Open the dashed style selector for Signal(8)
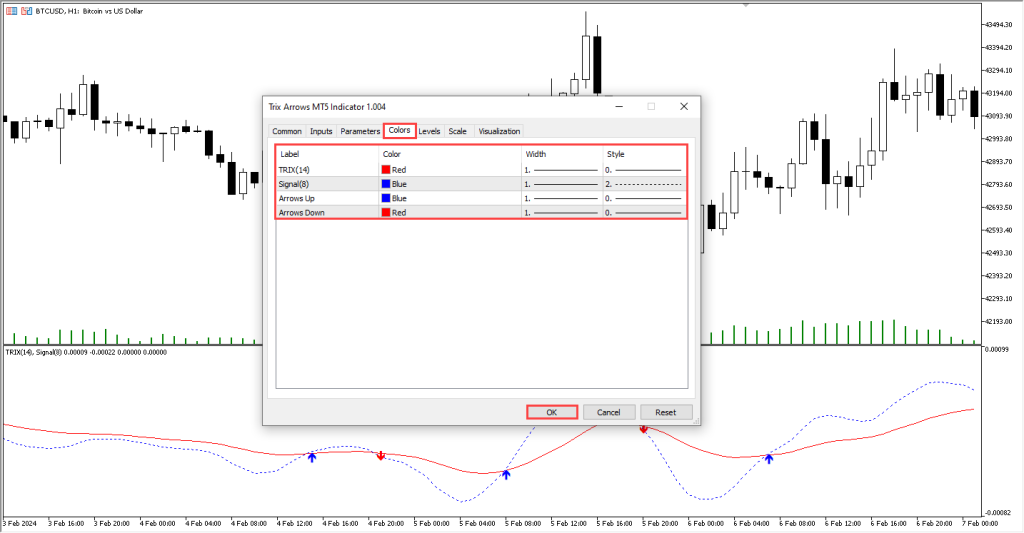The image size is (1024, 533). 645,184
